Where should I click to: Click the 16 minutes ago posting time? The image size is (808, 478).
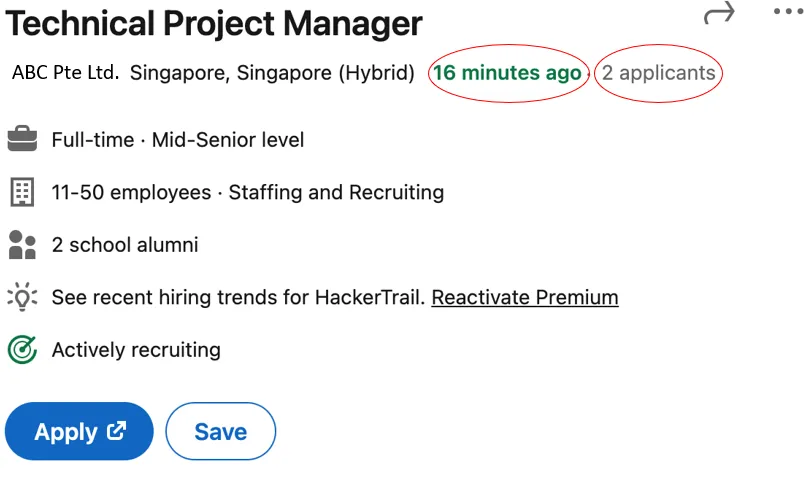click(x=507, y=73)
